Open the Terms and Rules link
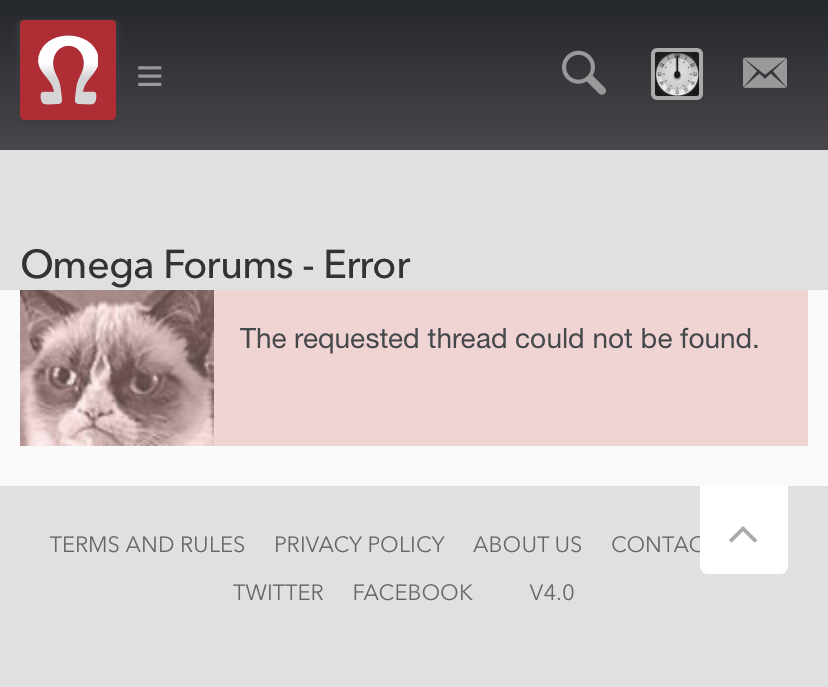Image resolution: width=828 pixels, height=687 pixels. click(x=147, y=544)
